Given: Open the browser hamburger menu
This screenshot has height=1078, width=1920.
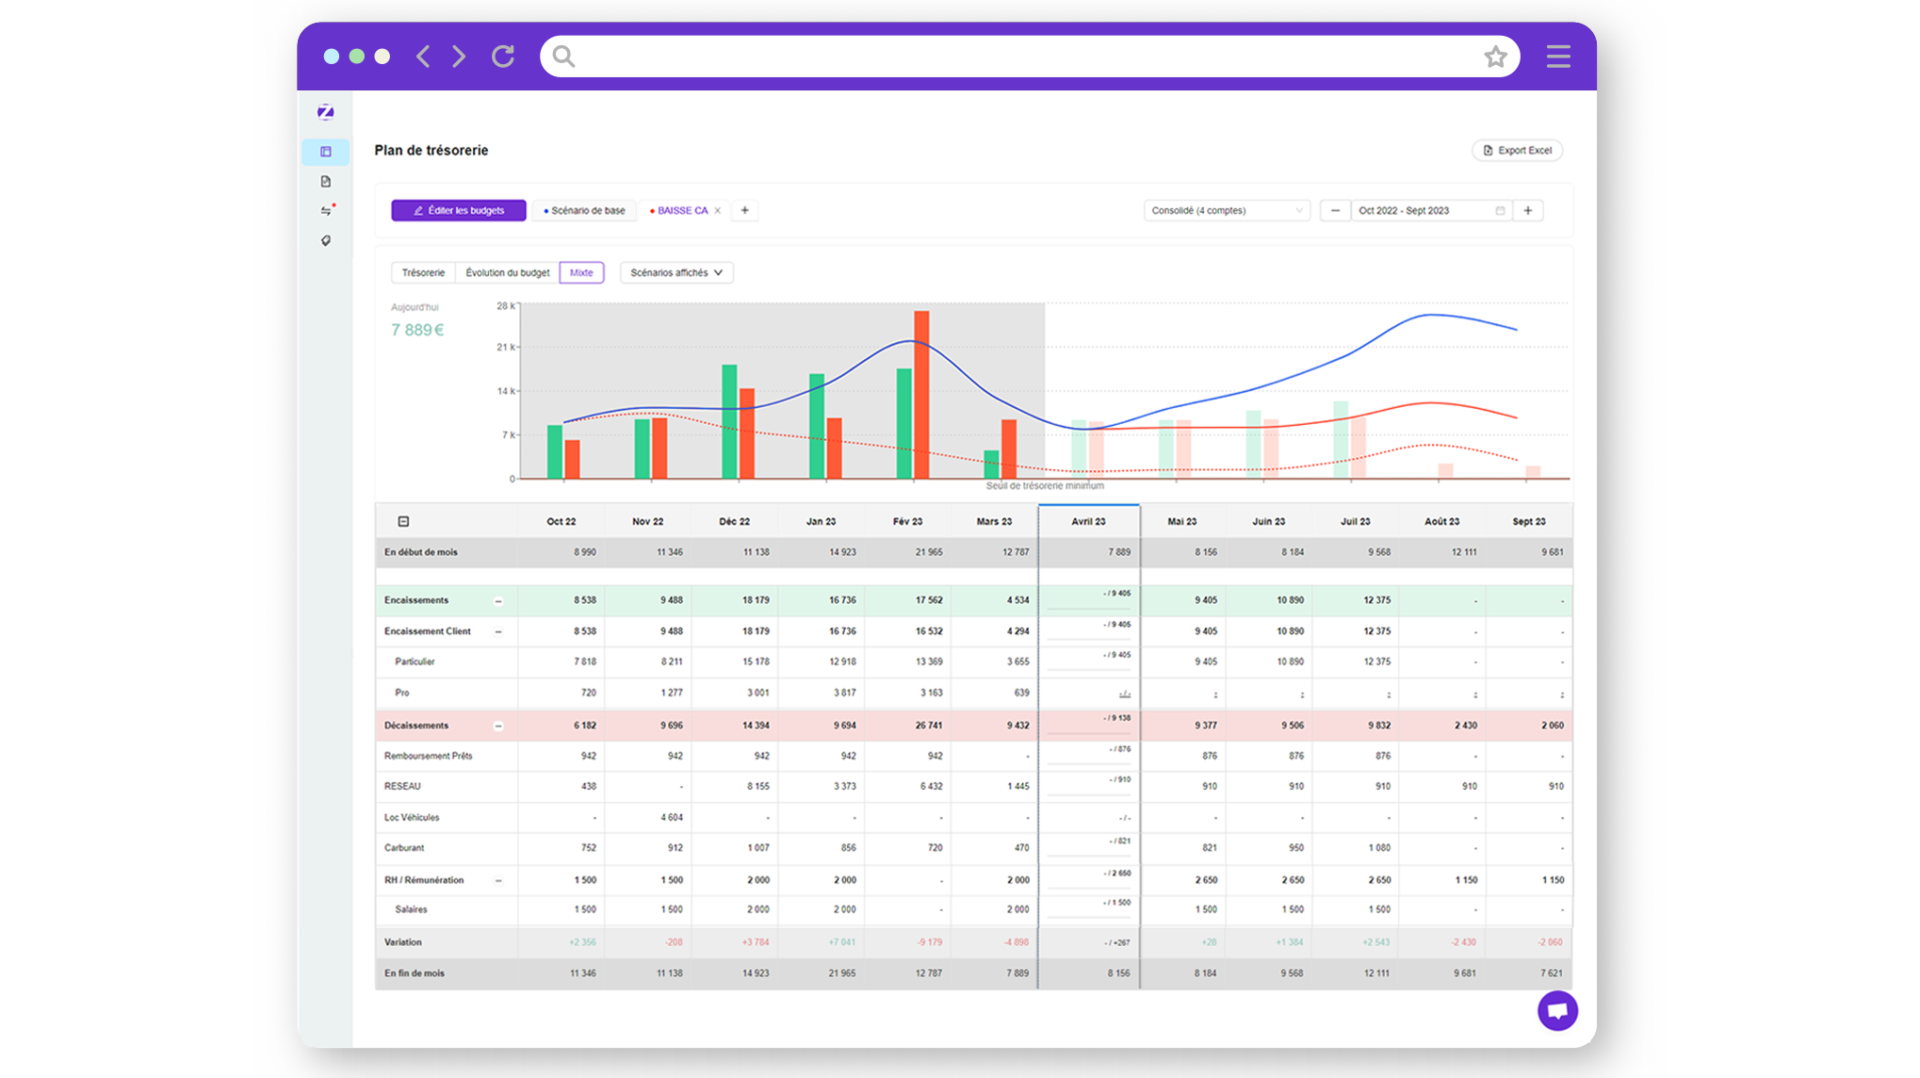Looking at the screenshot, I should coord(1558,56).
